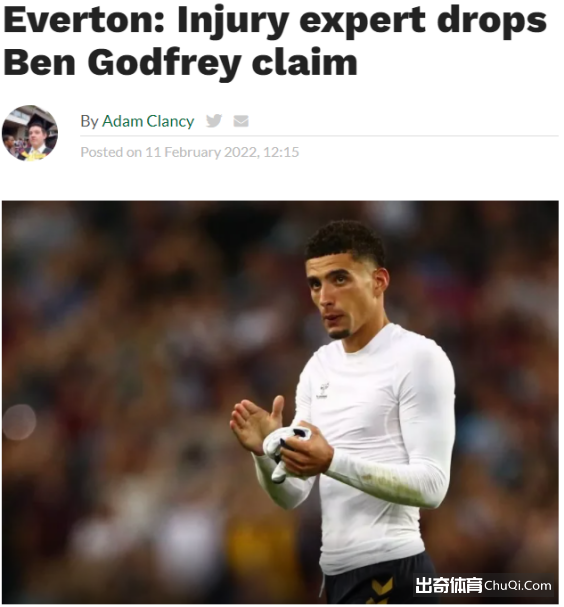
Task: Open the author's Twitter profile icon
Action: [x=214, y=121]
